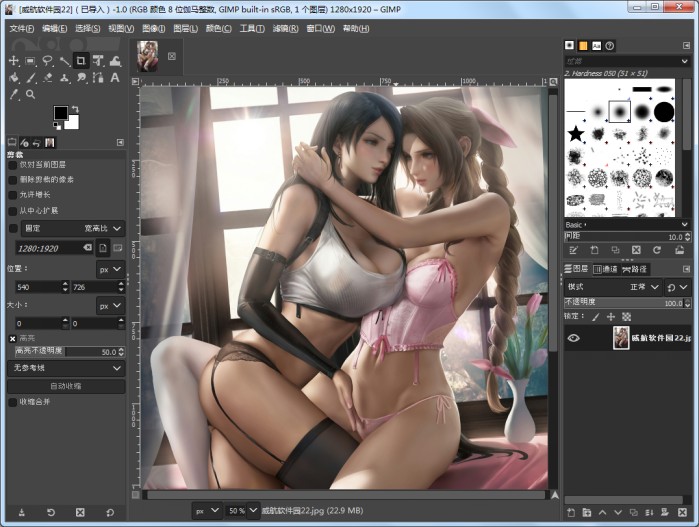The height and width of the screenshot is (527, 699).
Task: Open the 无参考线 guides dropdown
Action: [x=66, y=368]
